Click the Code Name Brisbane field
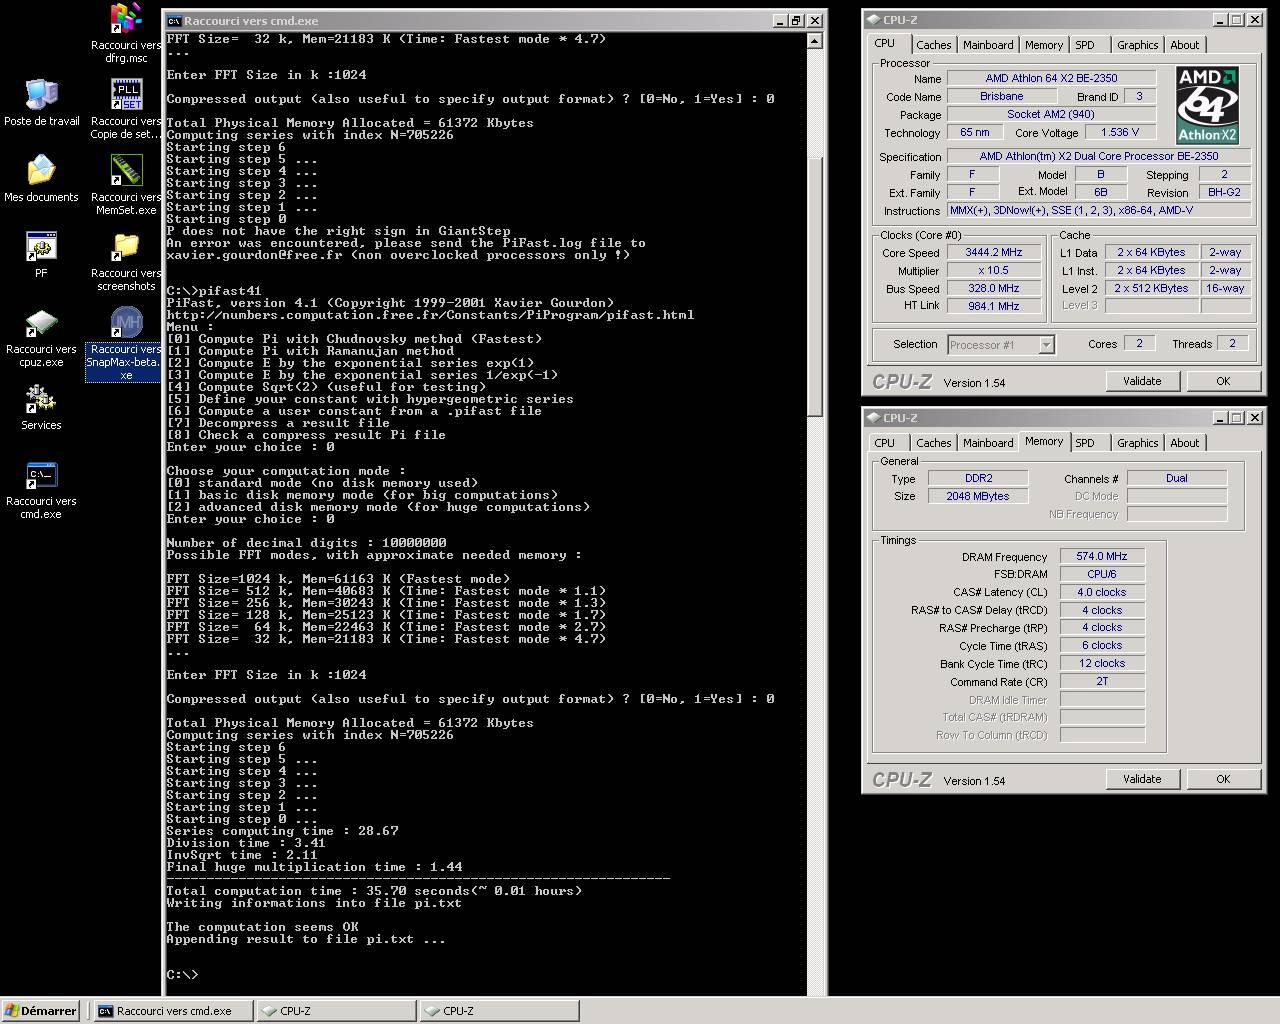Viewport: 1280px width, 1024px height. [x=1001, y=97]
